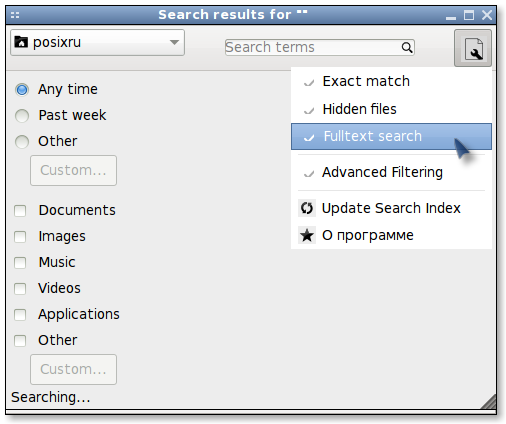Viewport: 506px width, 424px height.
Task: Click the window menu icon in title bar
Action: point(15,15)
